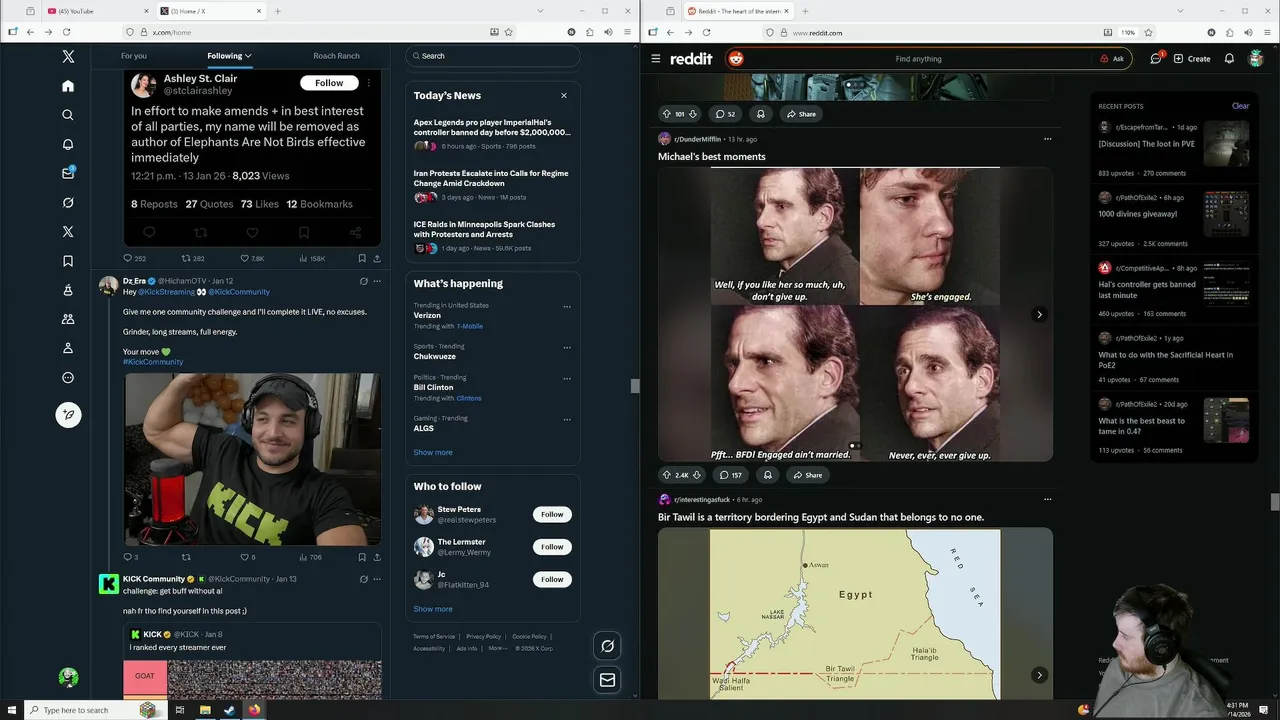Open File Explorer from Windows taskbar
The height and width of the screenshot is (720, 1280).
click(205, 710)
